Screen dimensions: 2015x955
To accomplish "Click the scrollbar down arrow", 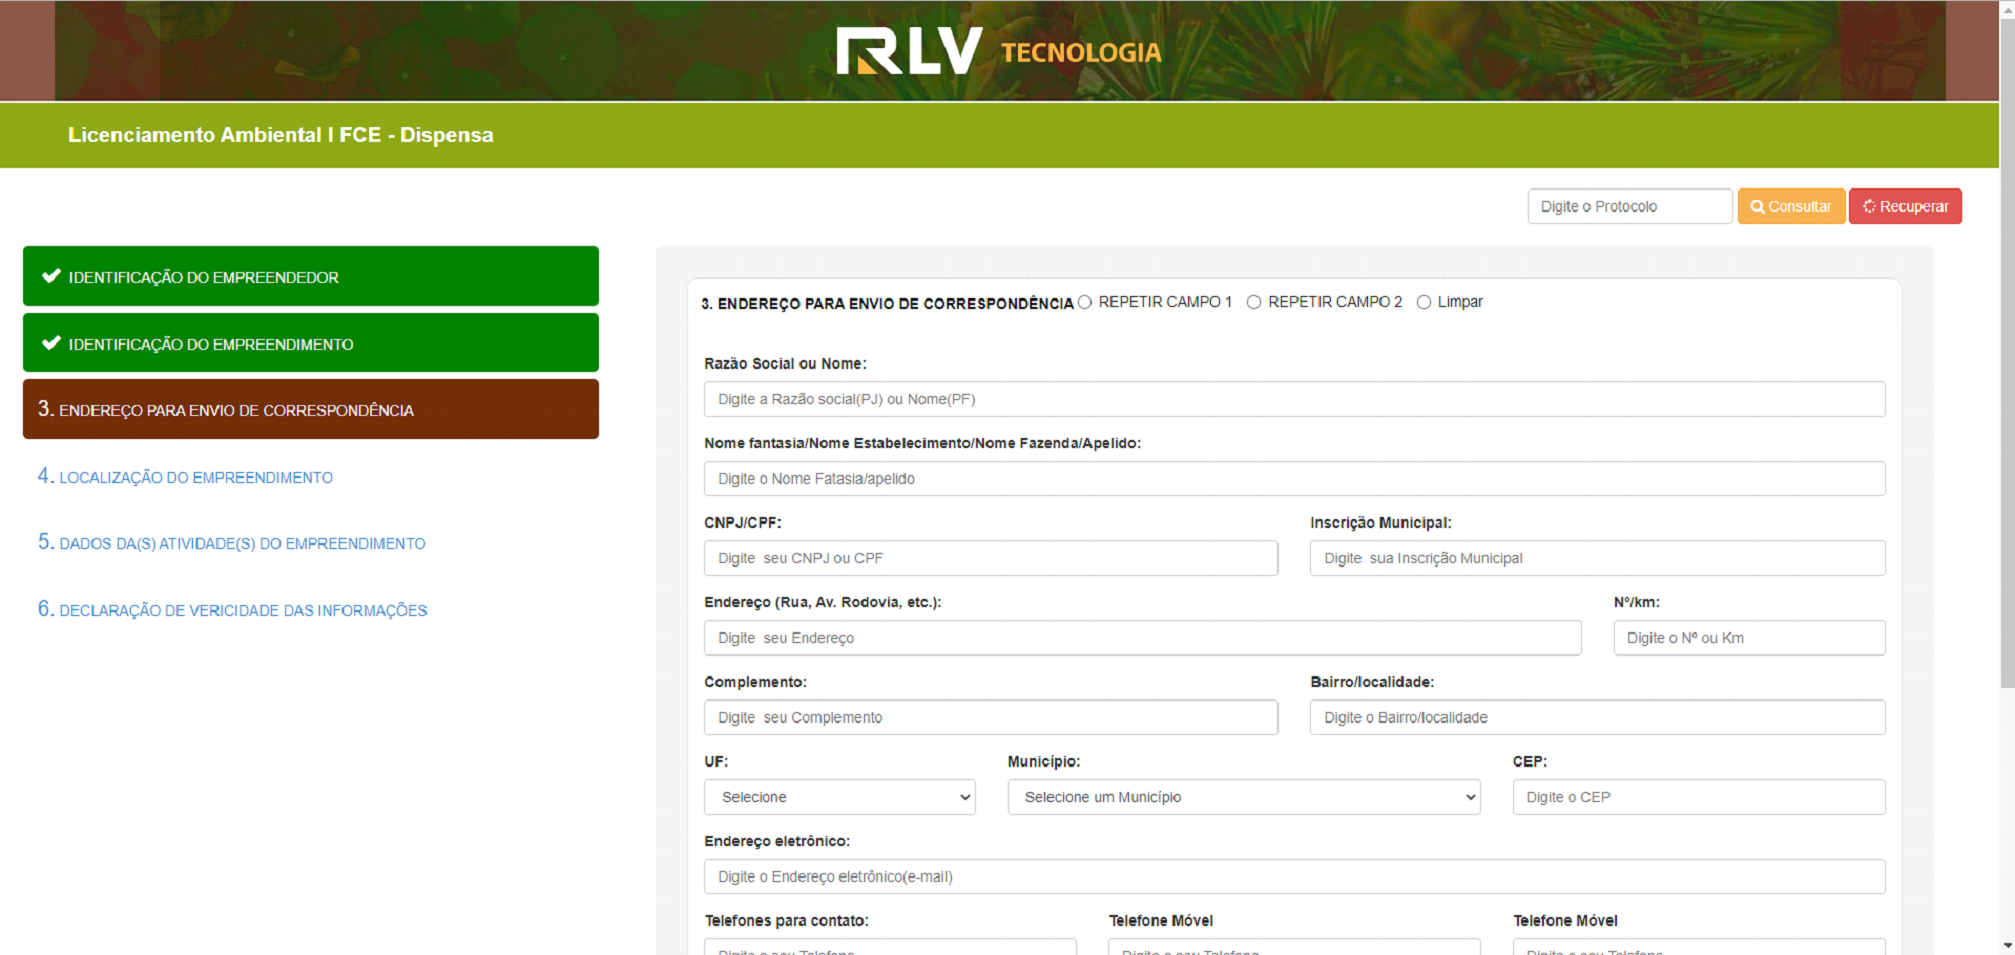I will 2007,945.
